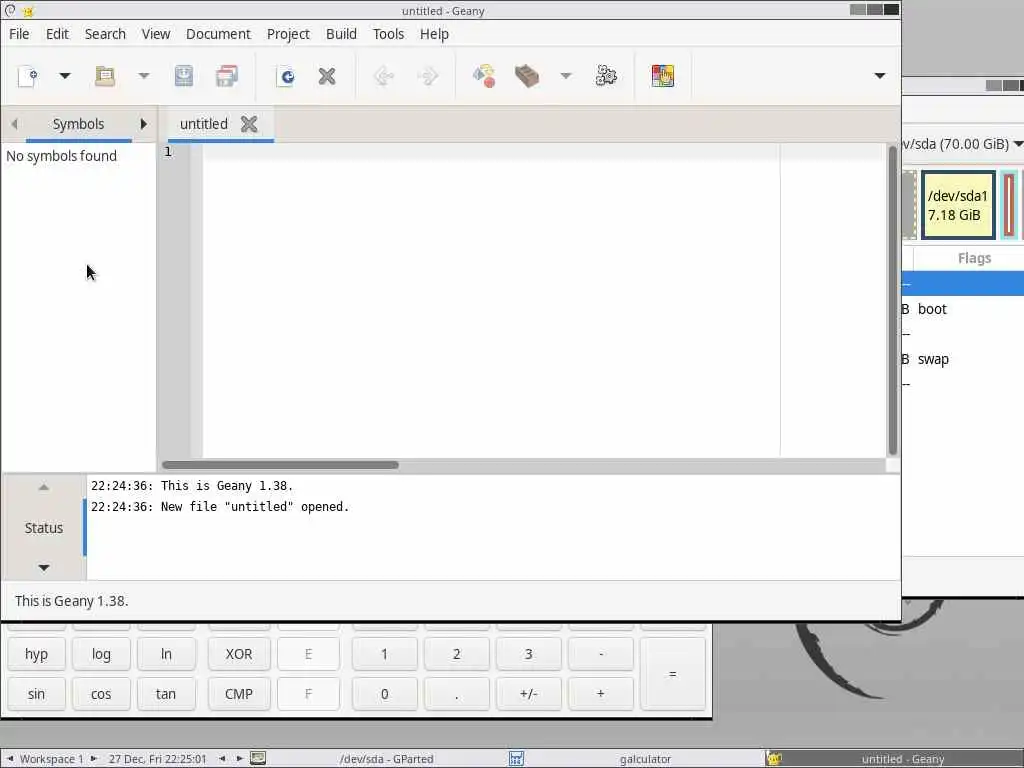This screenshot has height=768, width=1024.
Task: Click the Save all files icon
Action: tap(227, 76)
